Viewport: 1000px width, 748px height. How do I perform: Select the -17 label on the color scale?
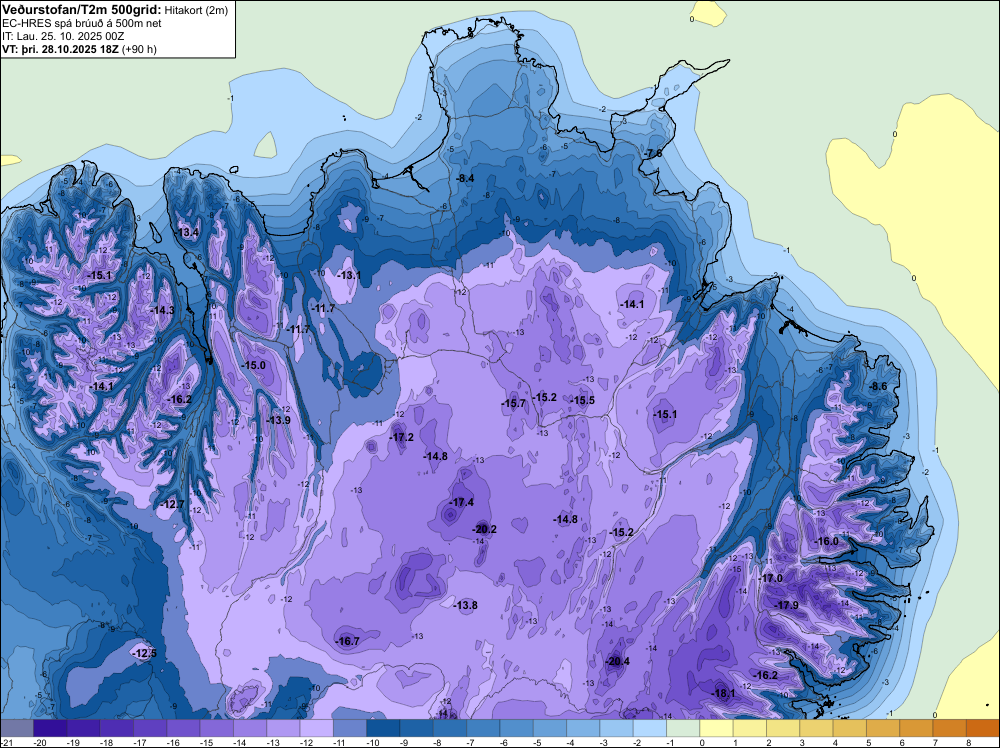pos(142,743)
